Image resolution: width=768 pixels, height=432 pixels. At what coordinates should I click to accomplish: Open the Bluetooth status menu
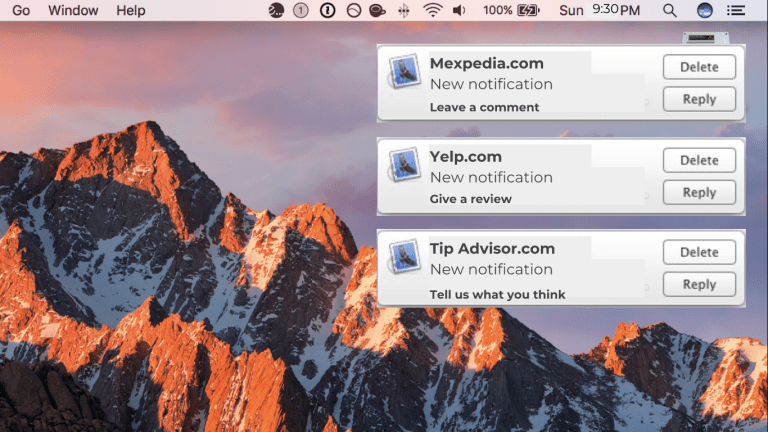pyautogui.click(x=404, y=10)
